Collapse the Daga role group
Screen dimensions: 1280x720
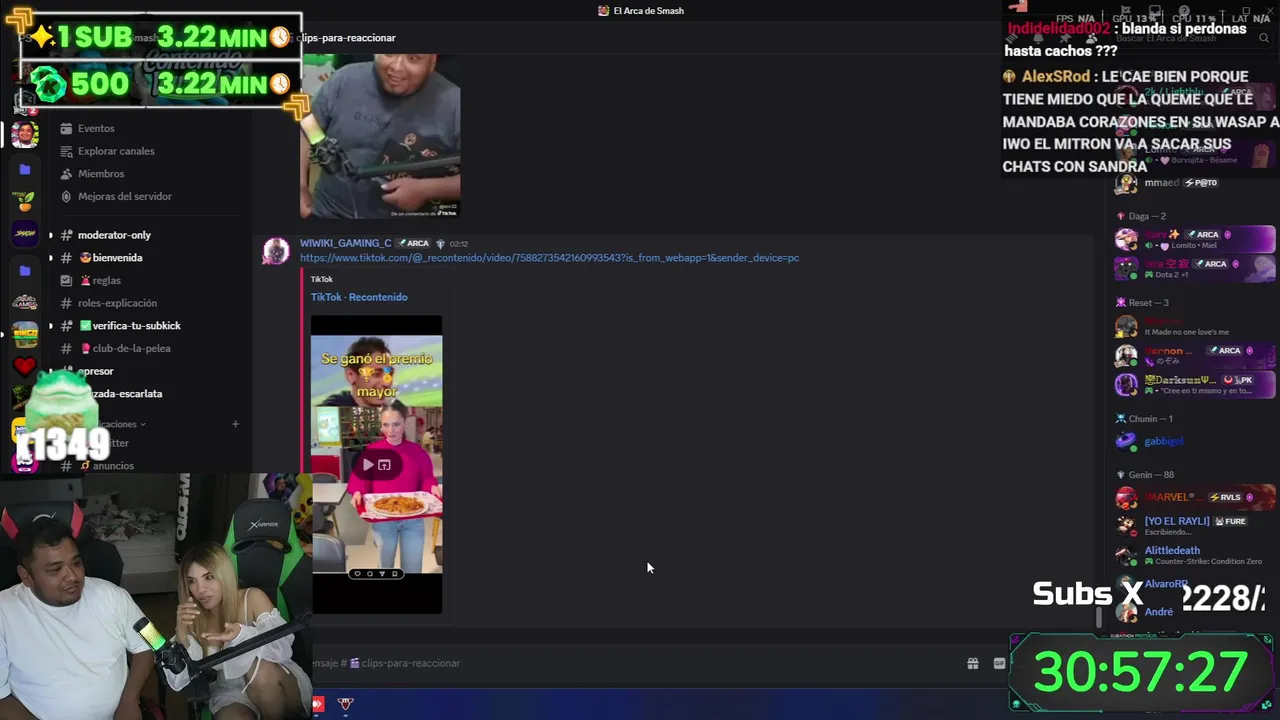click(1146, 216)
